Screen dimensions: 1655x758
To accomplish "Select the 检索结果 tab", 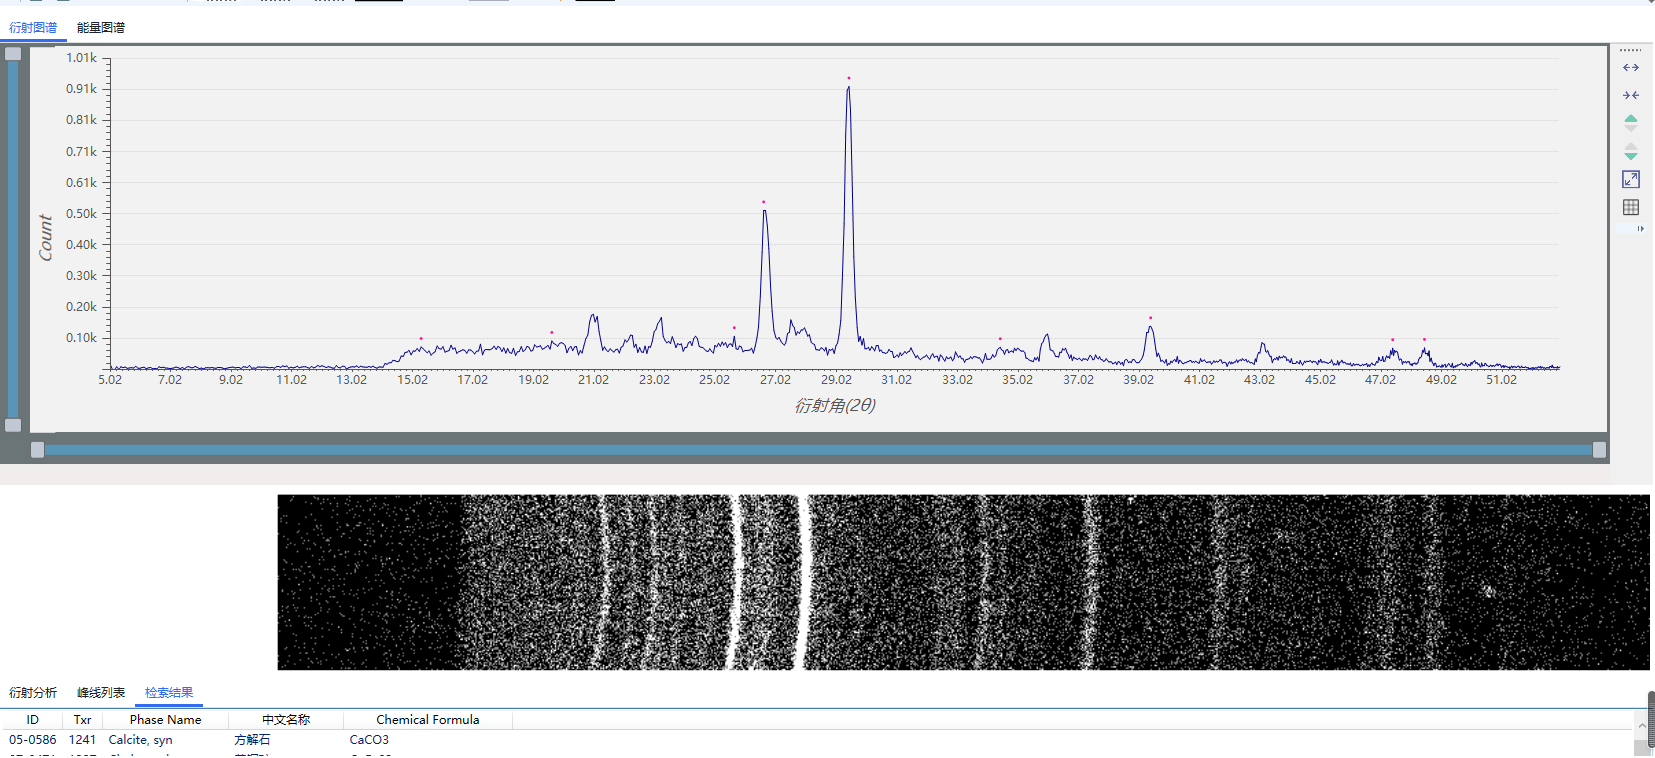I will tap(169, 692).
